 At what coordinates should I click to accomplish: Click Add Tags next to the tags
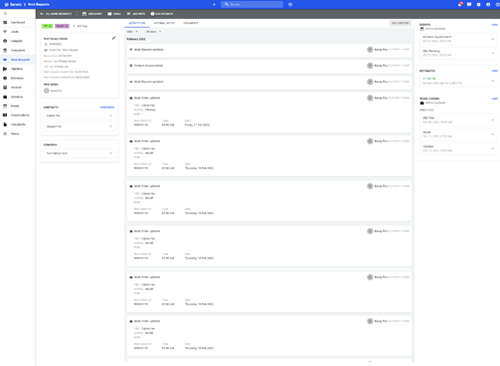pos(80,26)
